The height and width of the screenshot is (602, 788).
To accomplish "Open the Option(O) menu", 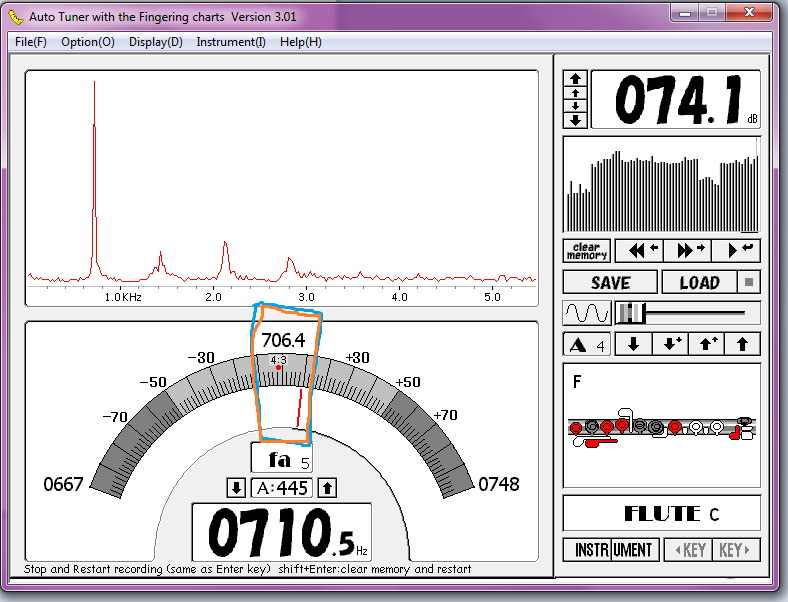I will 88,42.
